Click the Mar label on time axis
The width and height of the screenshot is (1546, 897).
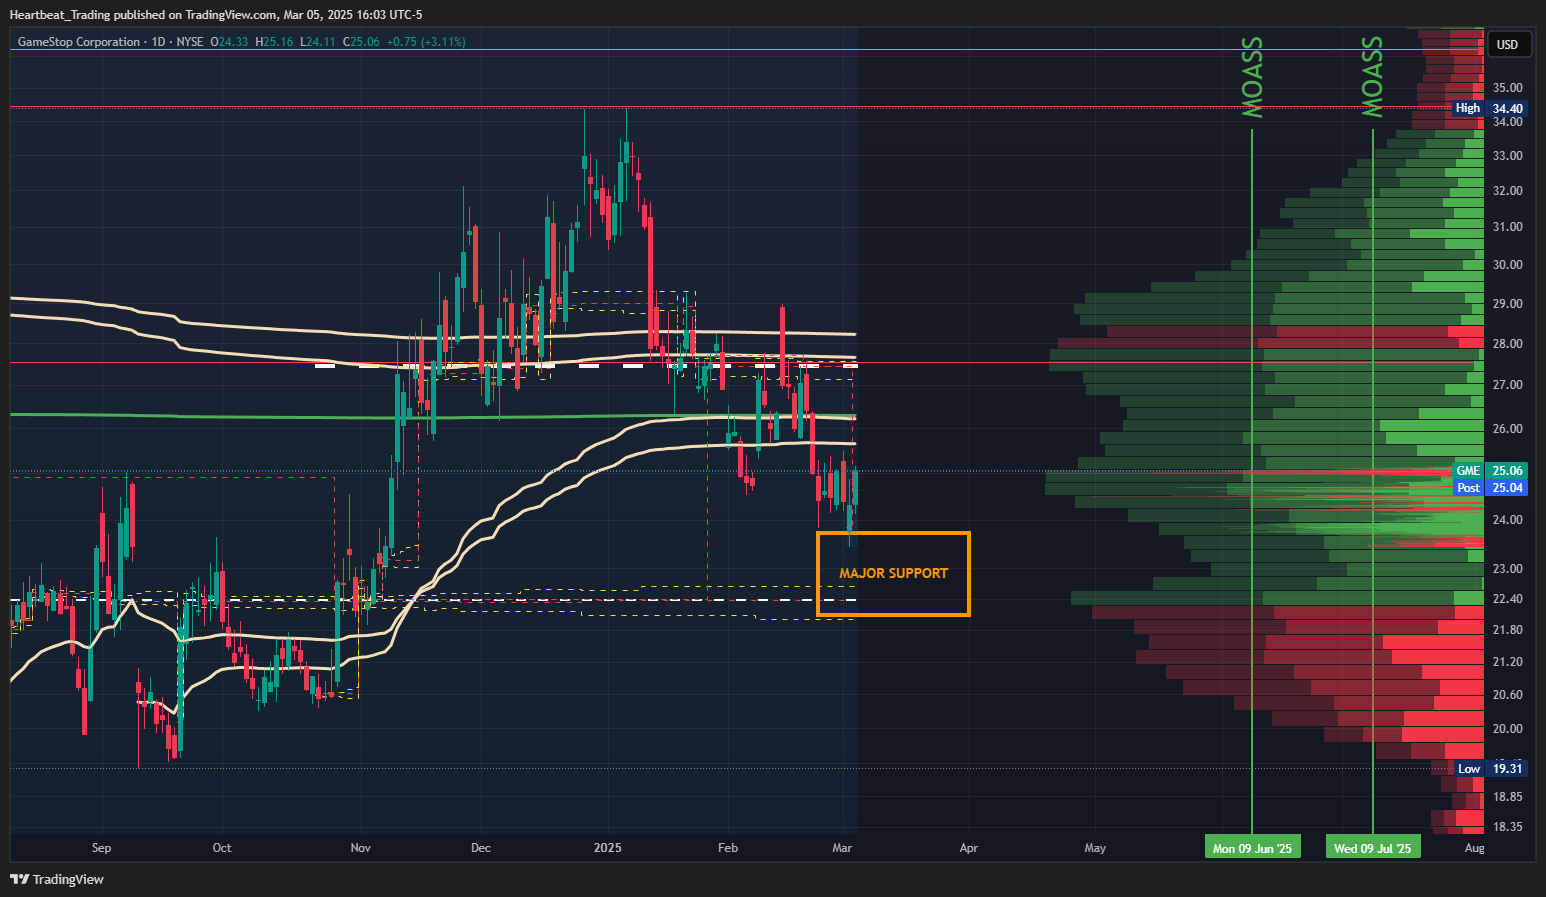(842, 848)
